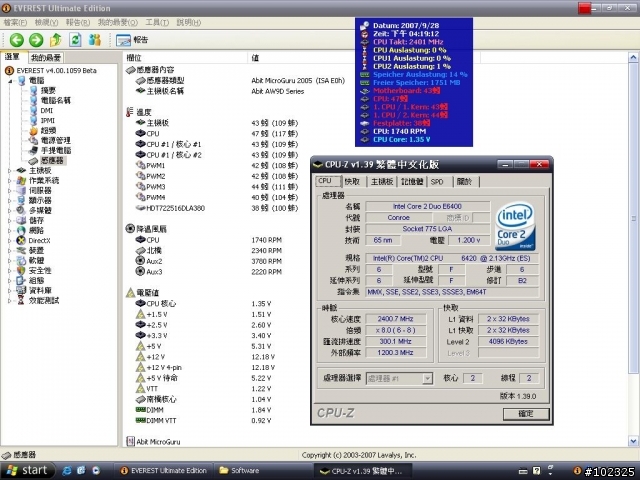Refresh the page with the refresh icon

(x=75, y=40)
